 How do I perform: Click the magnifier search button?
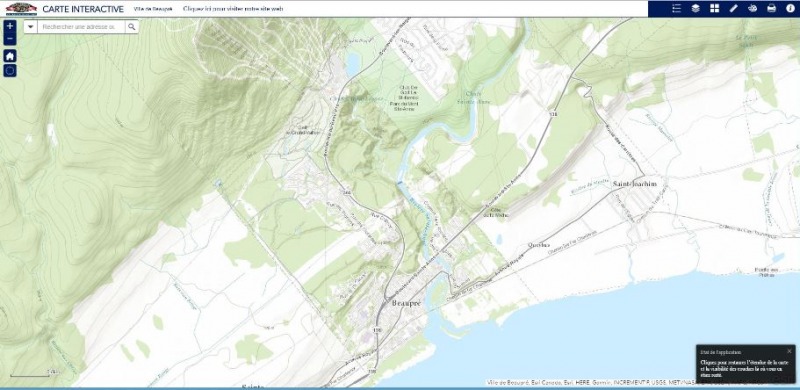(132, 27)
